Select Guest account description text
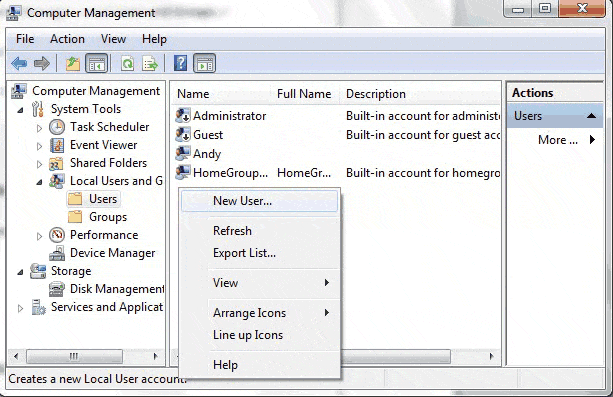The height and width of the screenshot is (397, 613). [x=423, y=135]
